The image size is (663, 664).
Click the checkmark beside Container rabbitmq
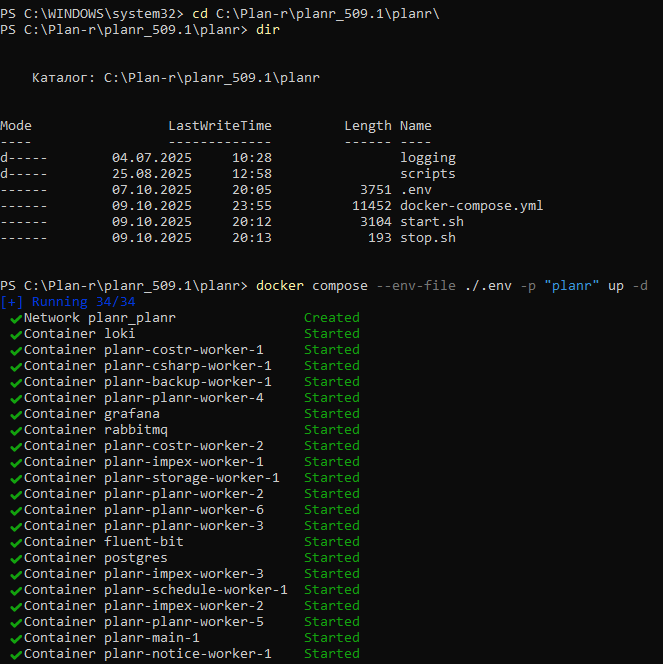[16, 430]
